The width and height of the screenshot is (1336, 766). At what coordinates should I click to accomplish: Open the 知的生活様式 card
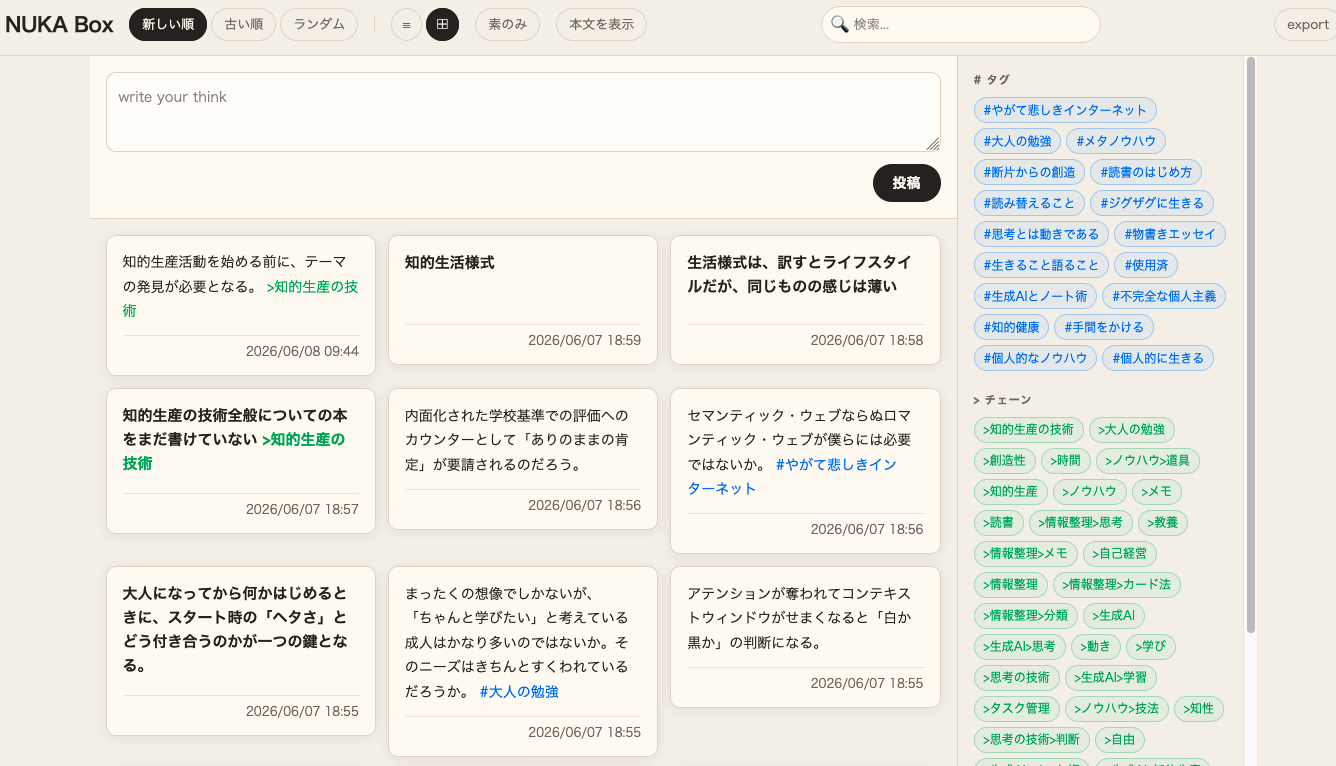click(523, 300)
